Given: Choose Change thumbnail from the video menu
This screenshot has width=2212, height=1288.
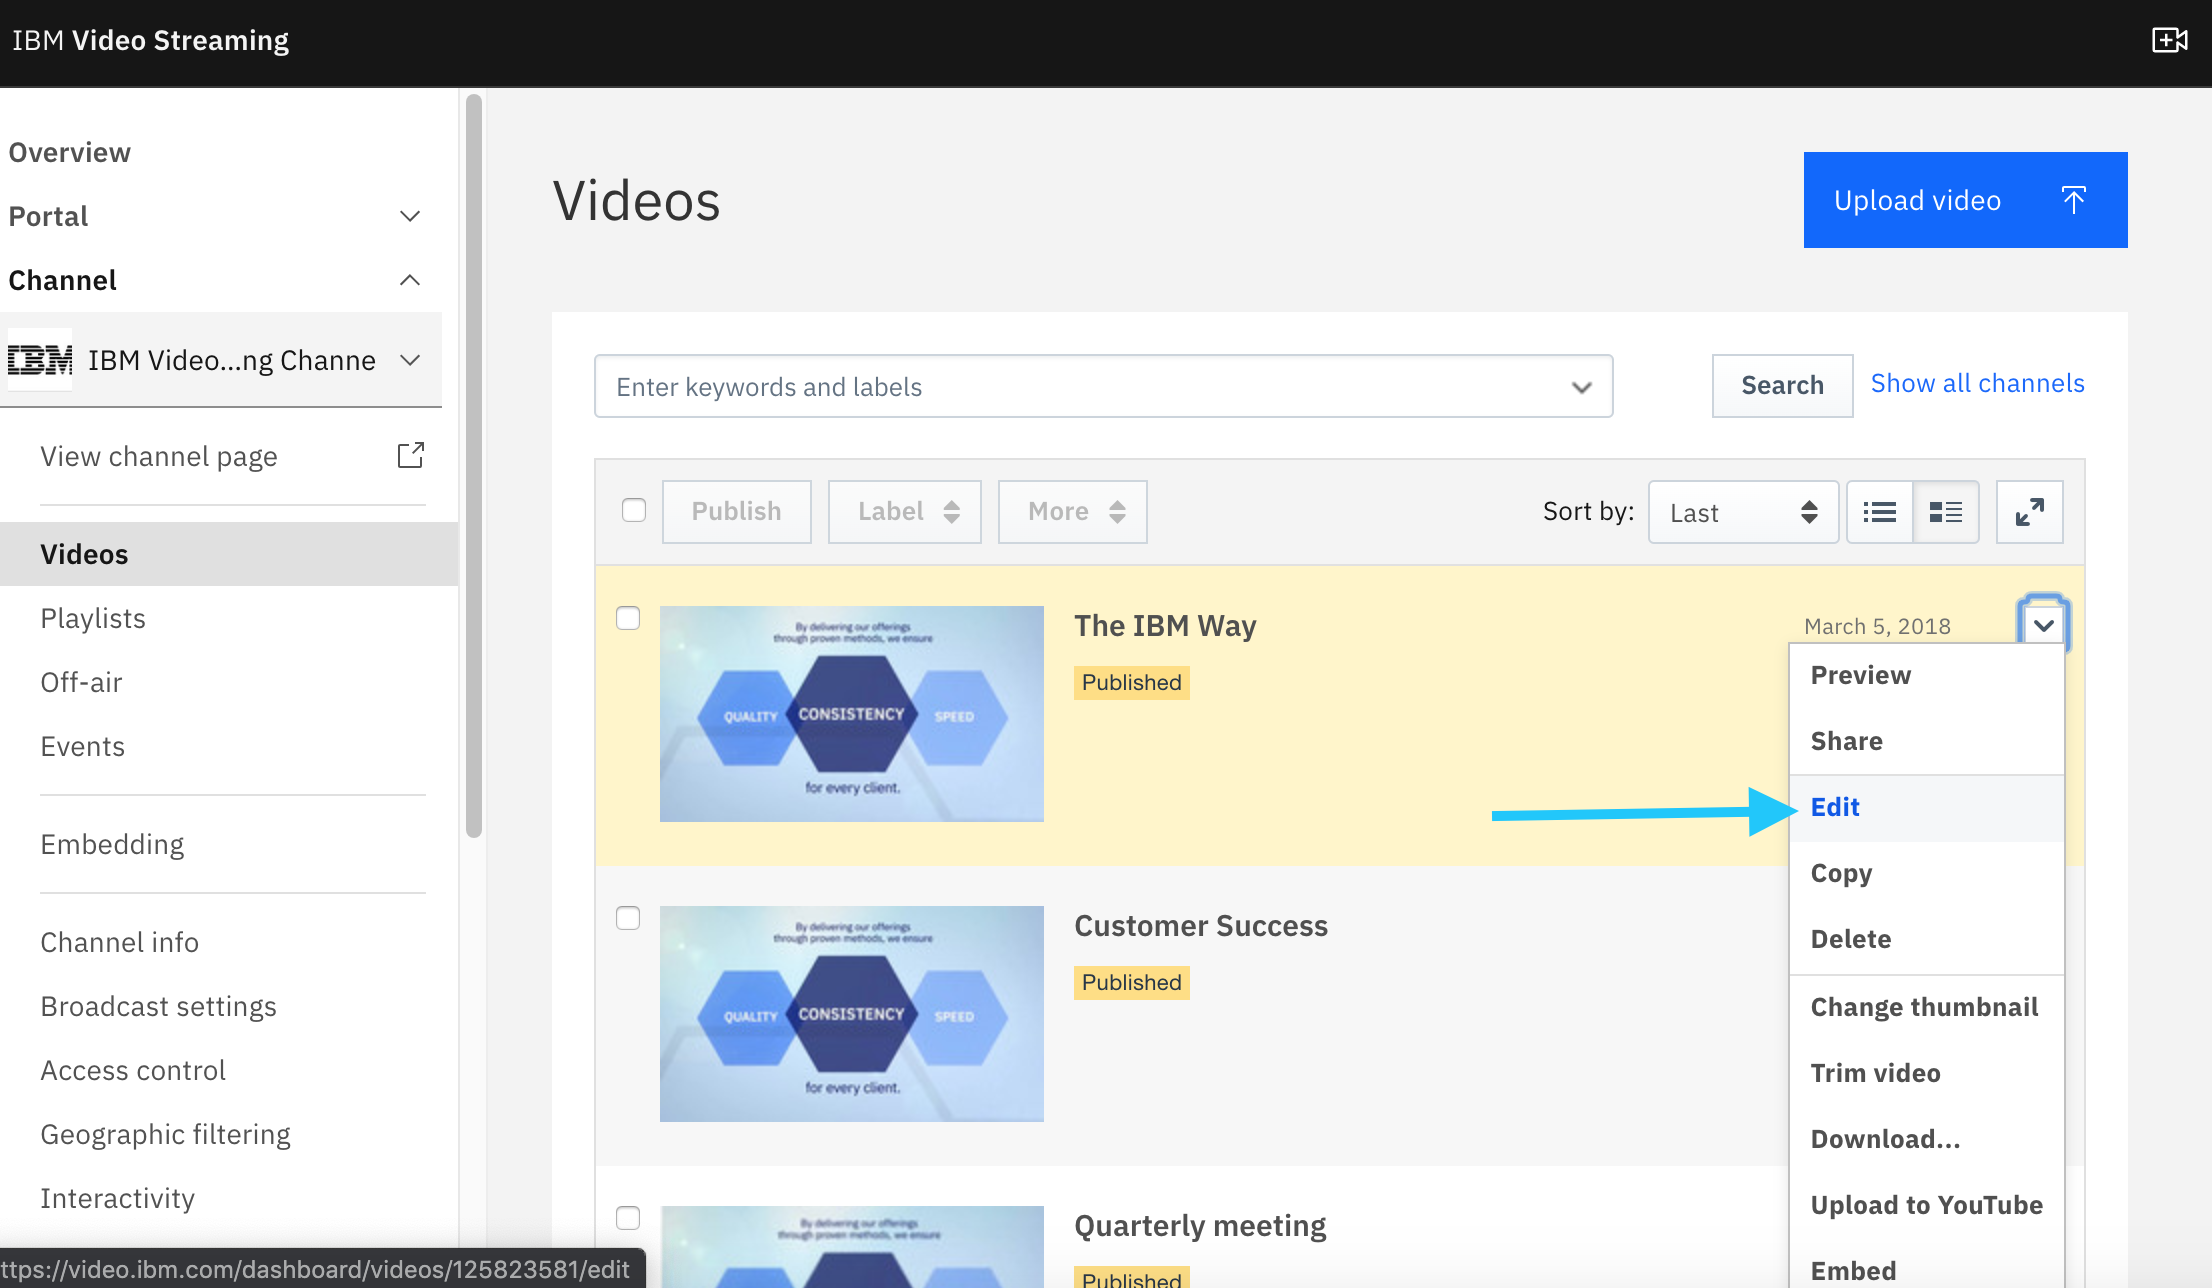Looking at the screenshot, I should click(x=1926, y=1008).
